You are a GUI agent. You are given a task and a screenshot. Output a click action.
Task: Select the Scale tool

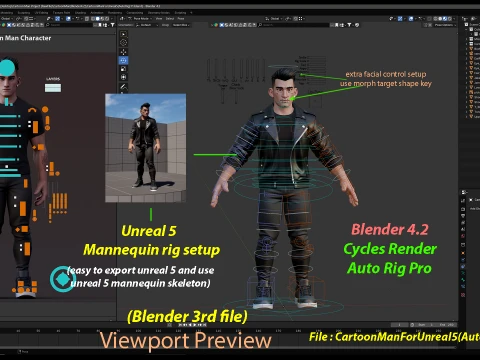(123, 69)
